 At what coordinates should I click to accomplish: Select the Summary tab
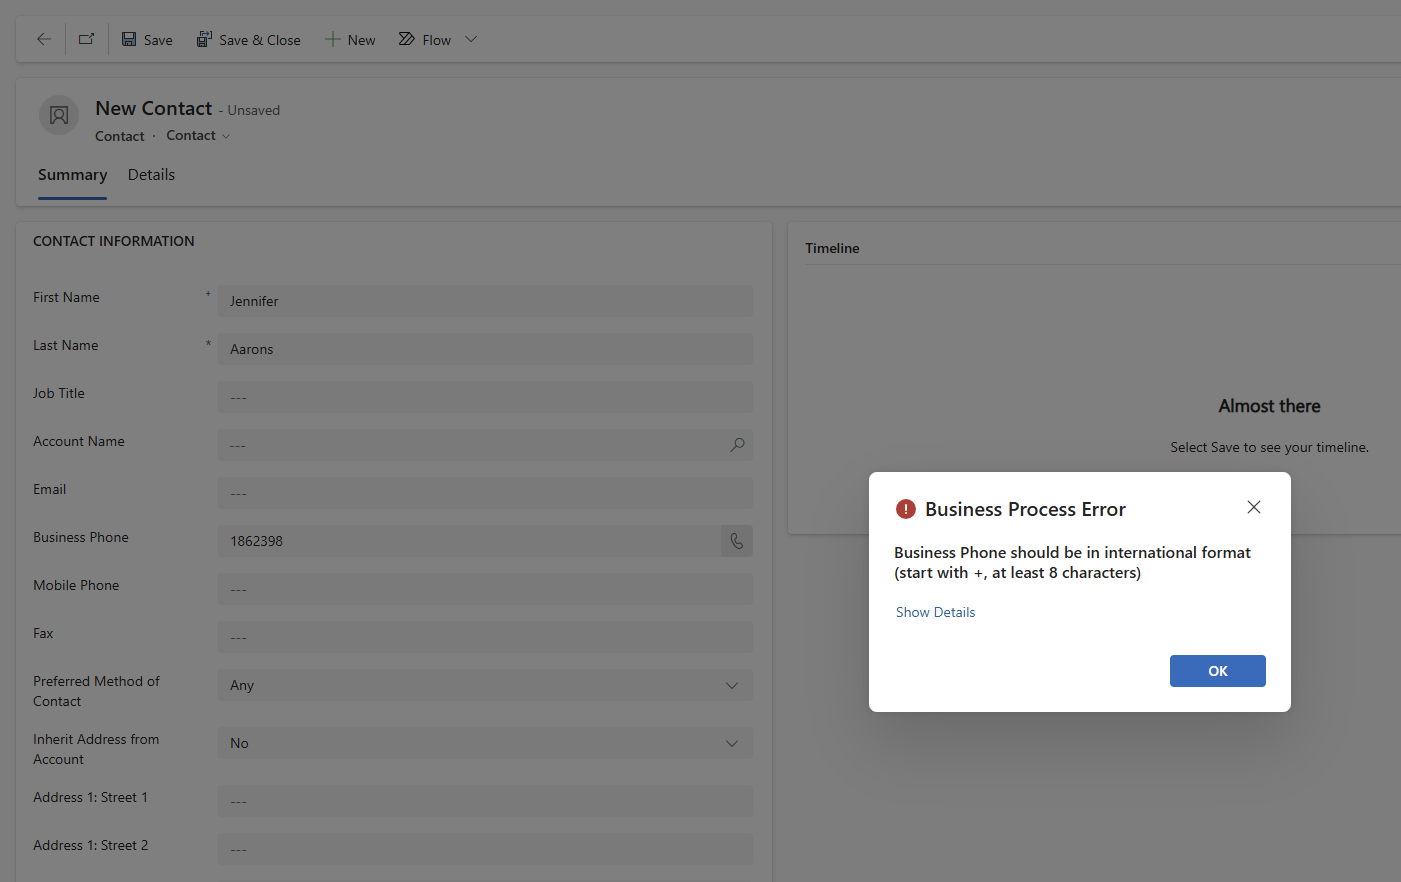click(x=72, y=175)
